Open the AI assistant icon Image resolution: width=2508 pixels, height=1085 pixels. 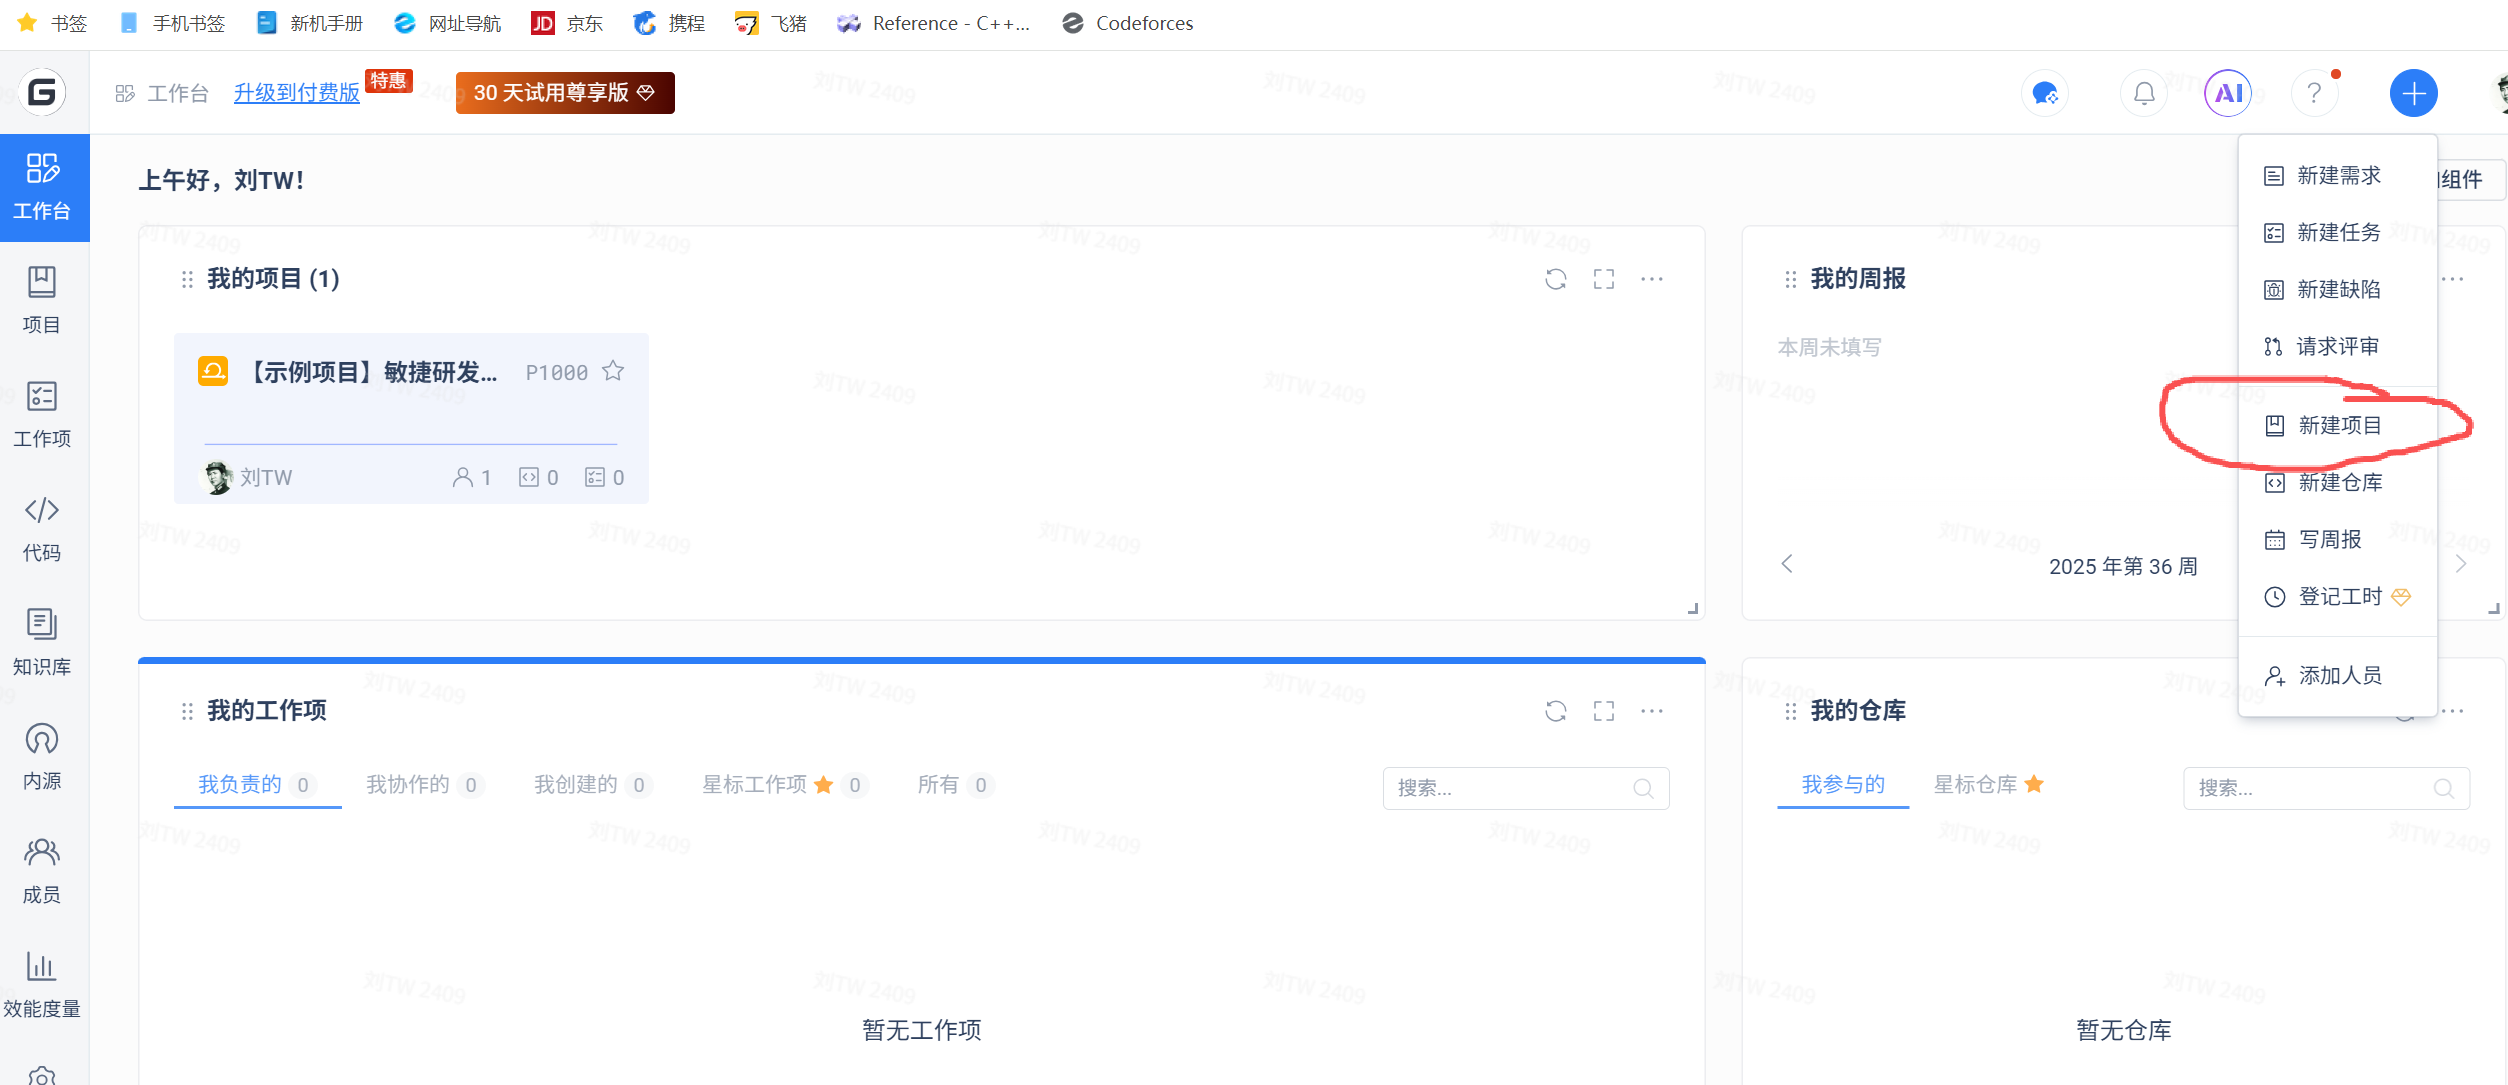2228,93
